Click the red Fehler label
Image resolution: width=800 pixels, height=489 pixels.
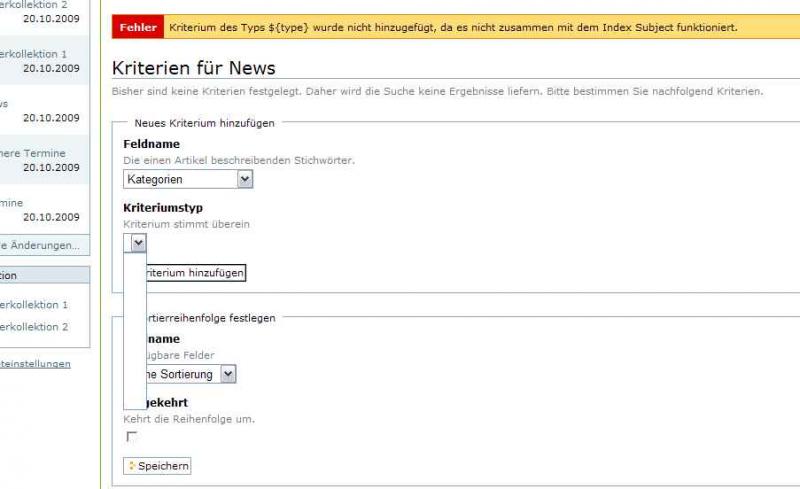point(138,27)
